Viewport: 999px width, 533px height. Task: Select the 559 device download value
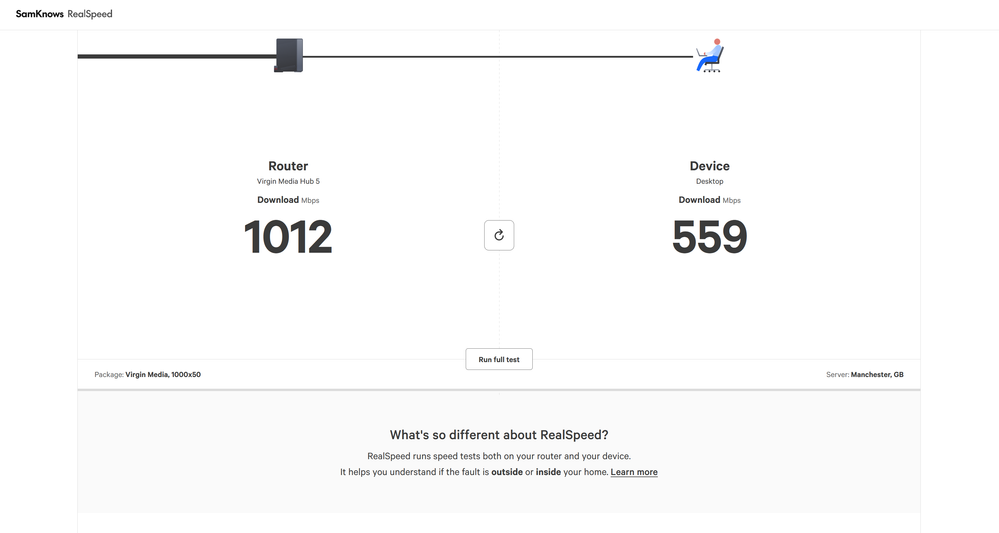(x=709, y=237)
